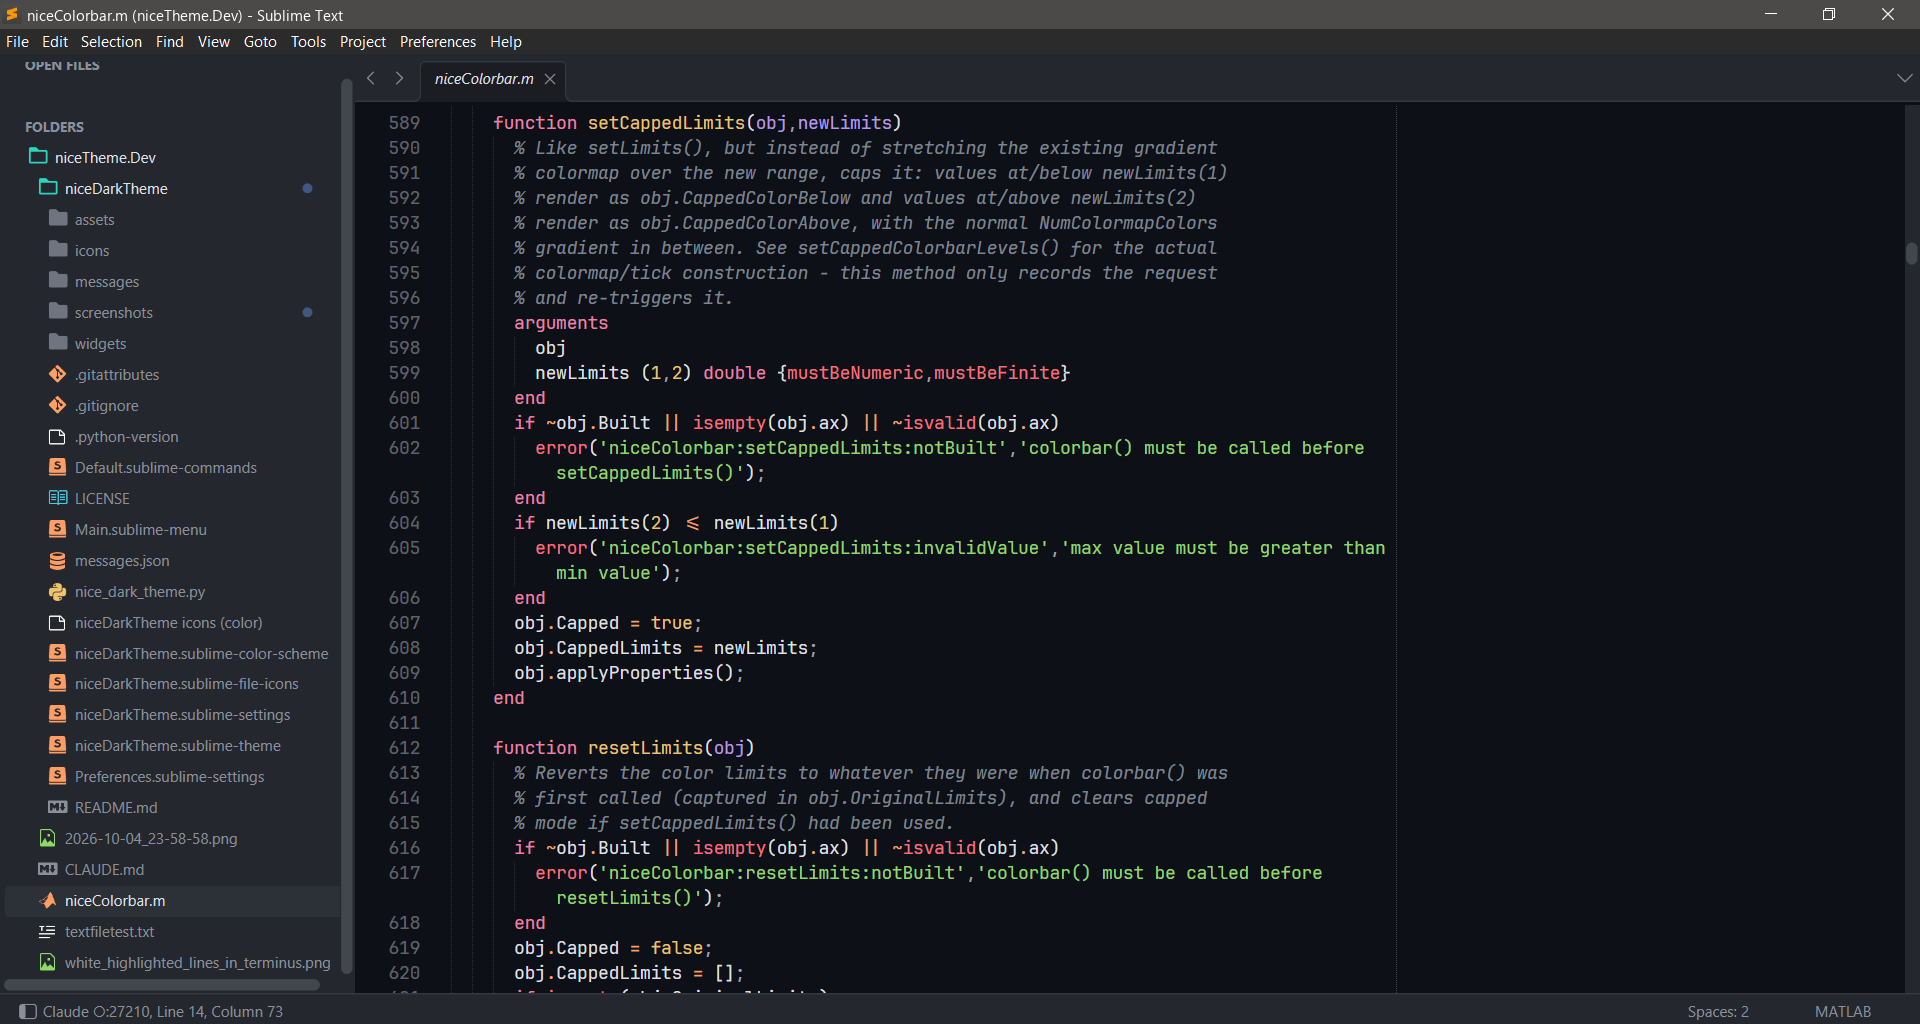Viewport: 1920px width, 1024px height.
Task: Open the Edit menu
Action: tap(55, 41)
